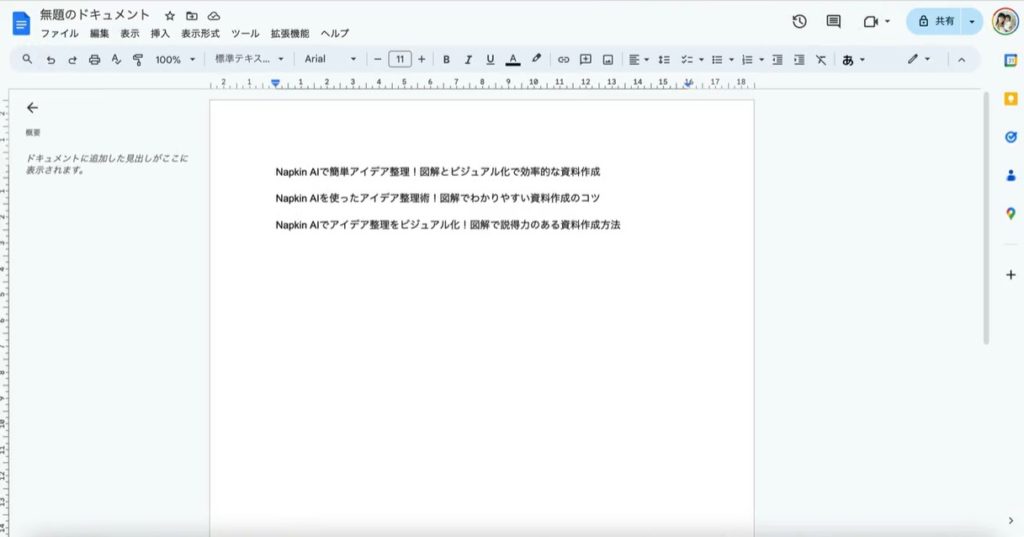Open Google Keep in side panel

(1010, 98)
